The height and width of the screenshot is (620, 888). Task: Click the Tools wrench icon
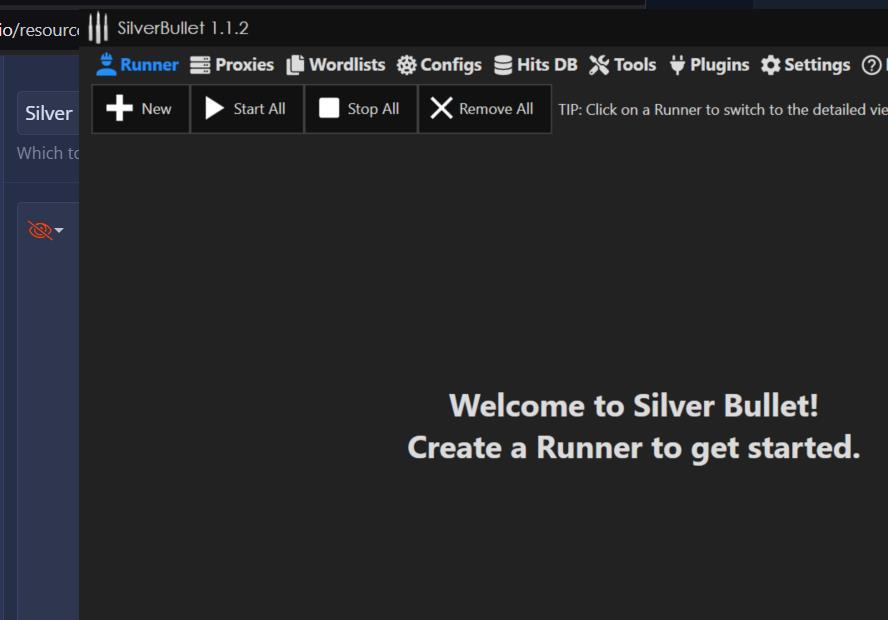597,64
